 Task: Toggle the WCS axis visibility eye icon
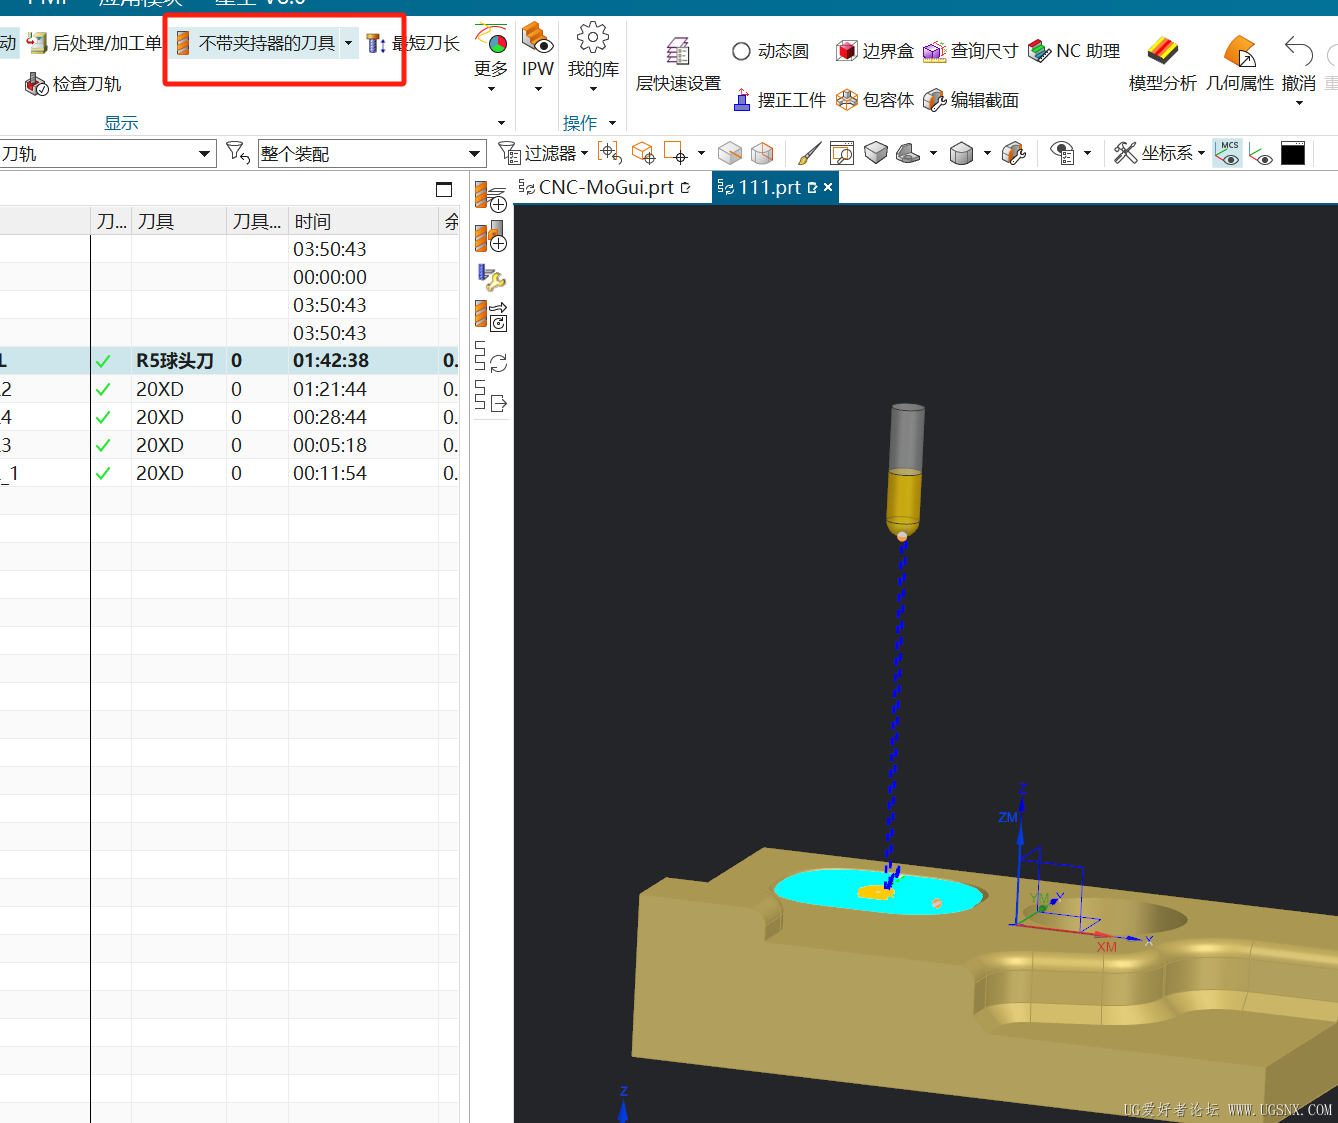[x=1261, y=154]
